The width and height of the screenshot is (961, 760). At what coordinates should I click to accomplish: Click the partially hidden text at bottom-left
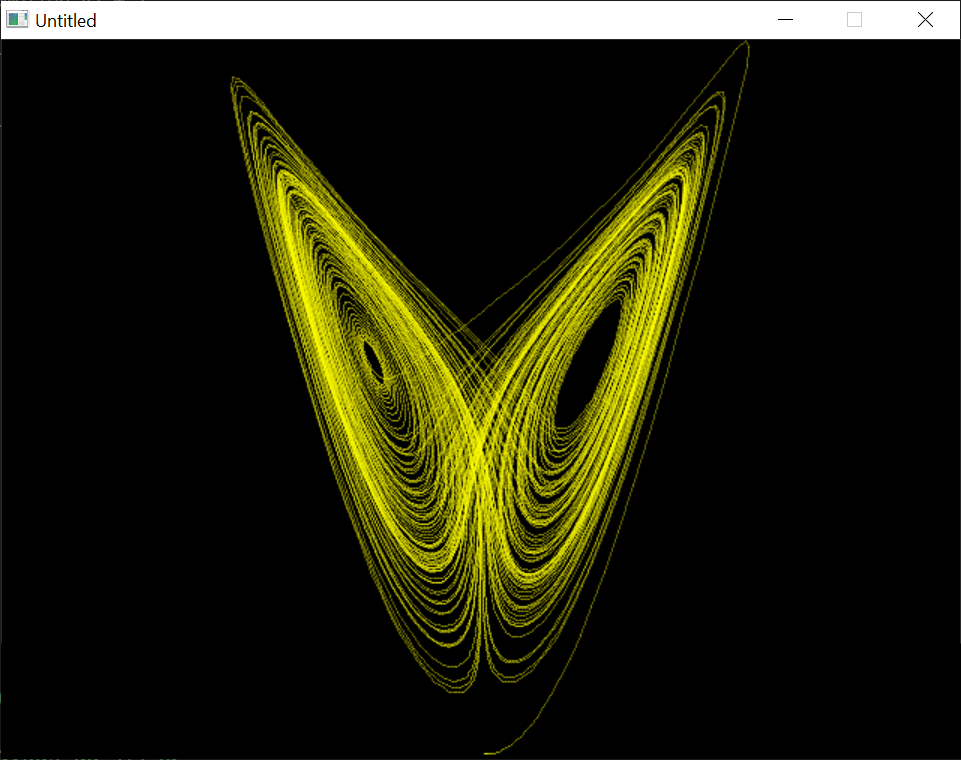90,756
